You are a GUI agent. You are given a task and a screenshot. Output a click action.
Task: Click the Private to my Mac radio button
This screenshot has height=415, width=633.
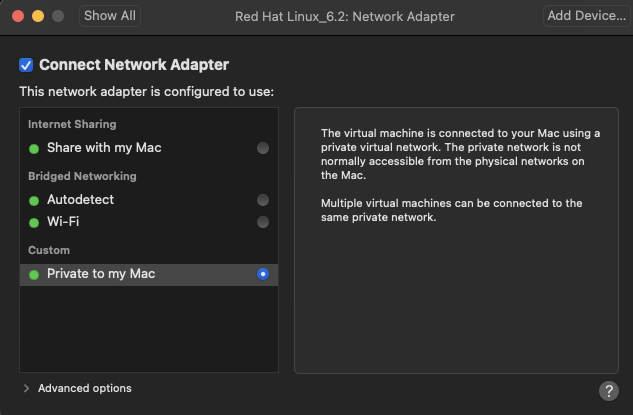click(263, 274)
